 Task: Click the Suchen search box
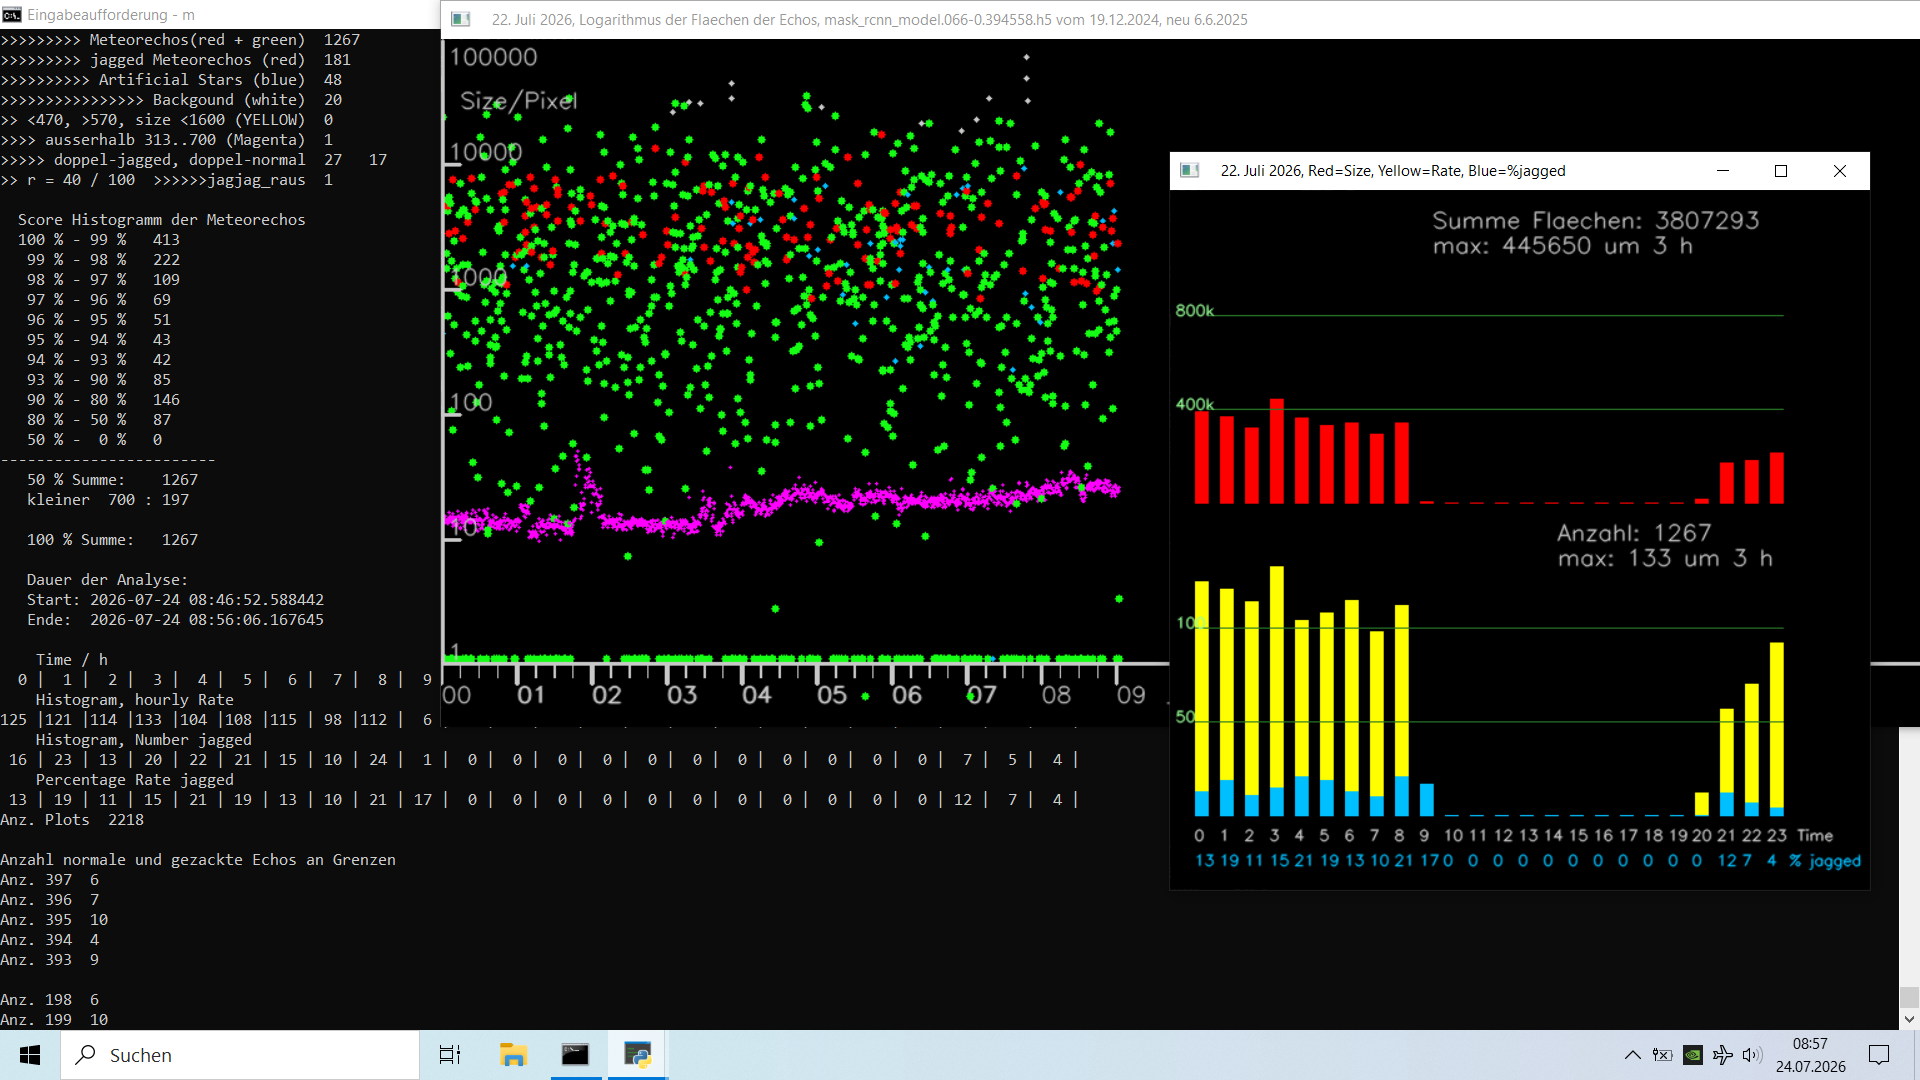[240, 1055]
